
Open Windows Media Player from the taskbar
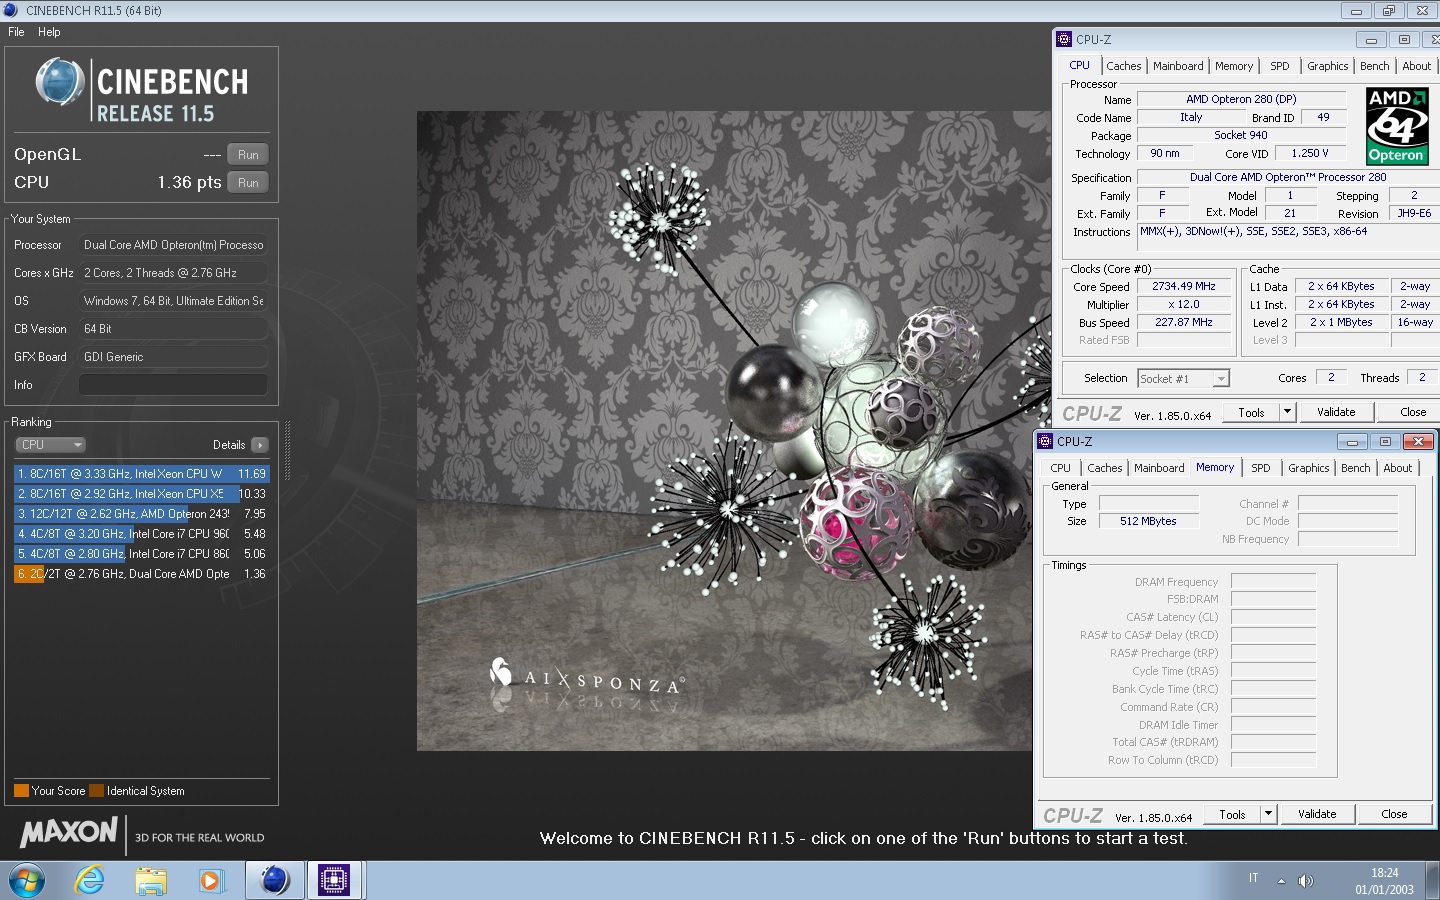click(210, 881)
